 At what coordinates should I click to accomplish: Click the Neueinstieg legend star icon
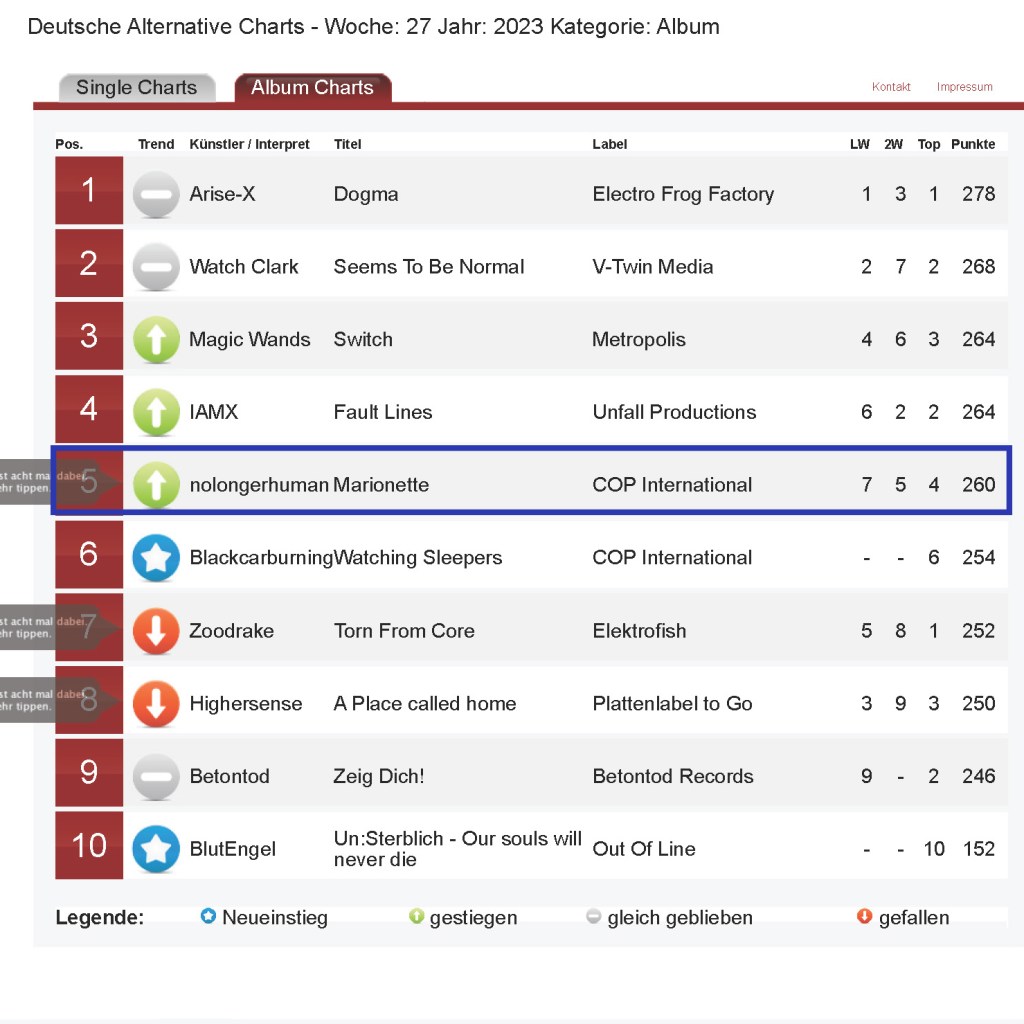(x=208, y=917)
